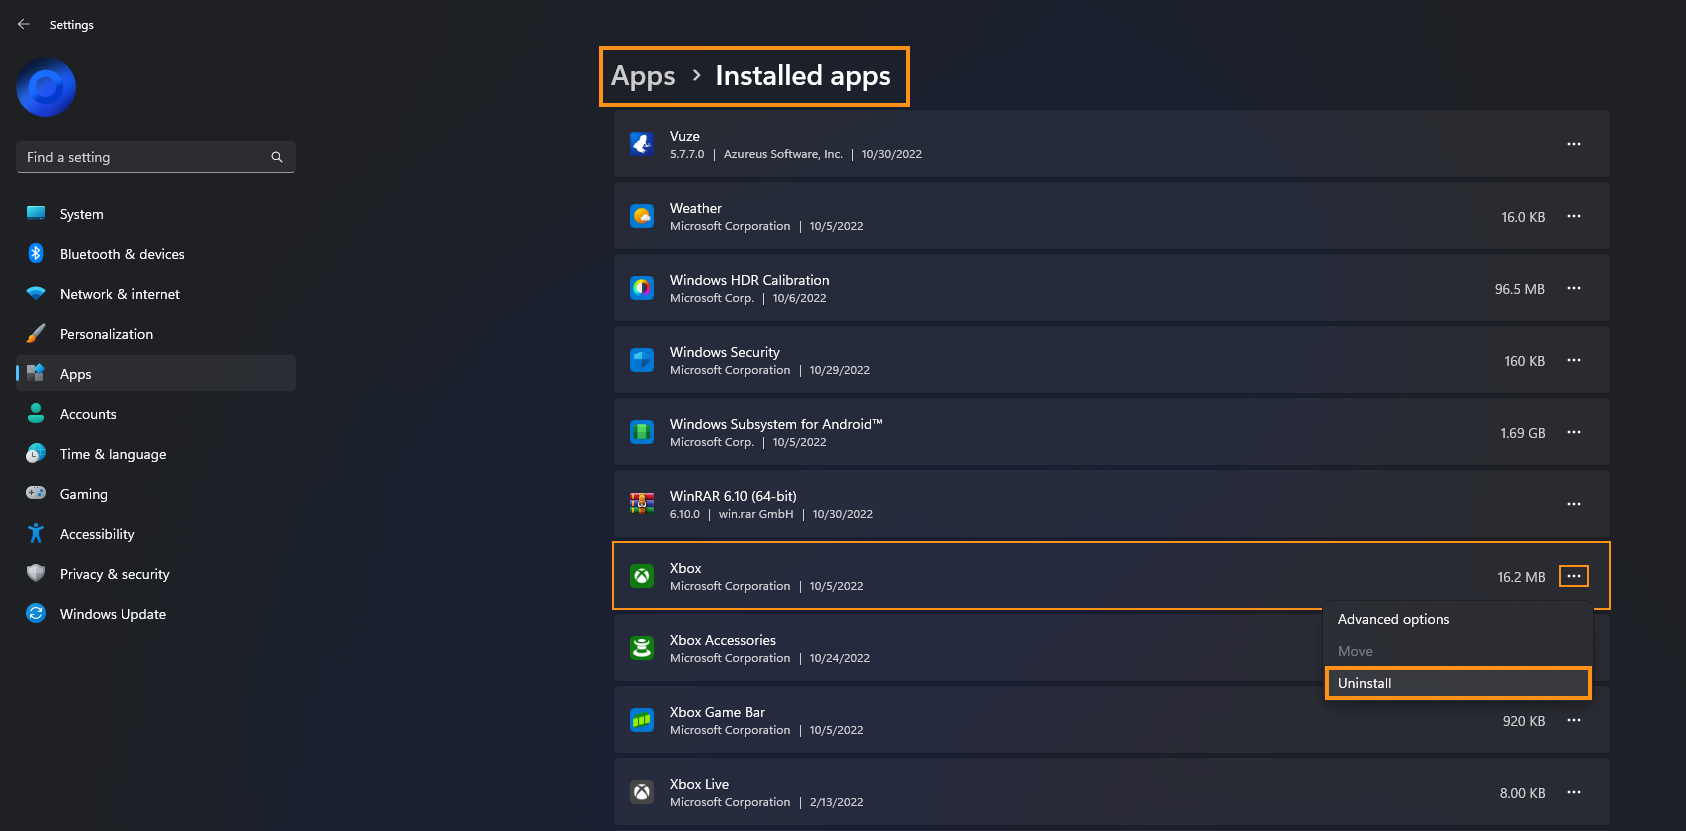1686x831 pixels.
Task: Select Apps in sidebar
Action: 155,374
